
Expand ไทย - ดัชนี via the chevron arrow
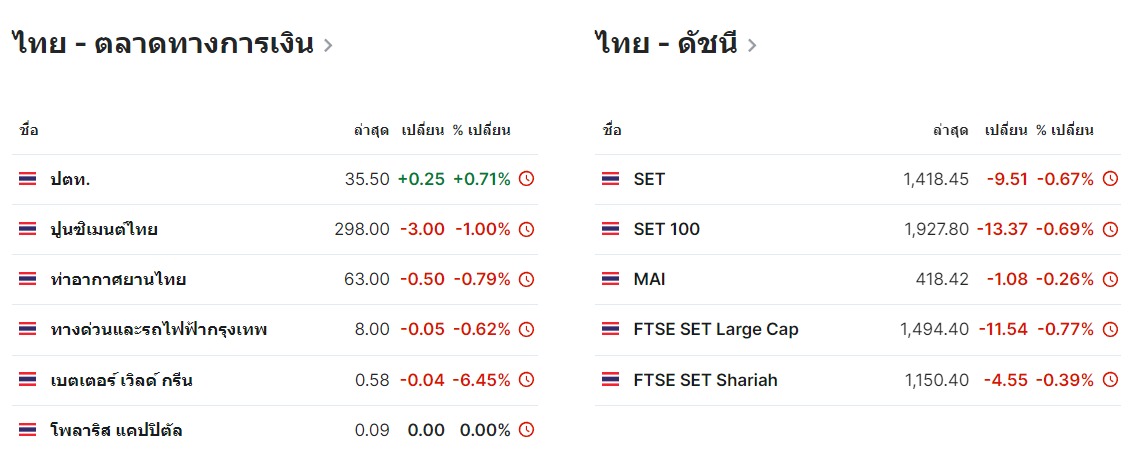(x=752, y=45)
